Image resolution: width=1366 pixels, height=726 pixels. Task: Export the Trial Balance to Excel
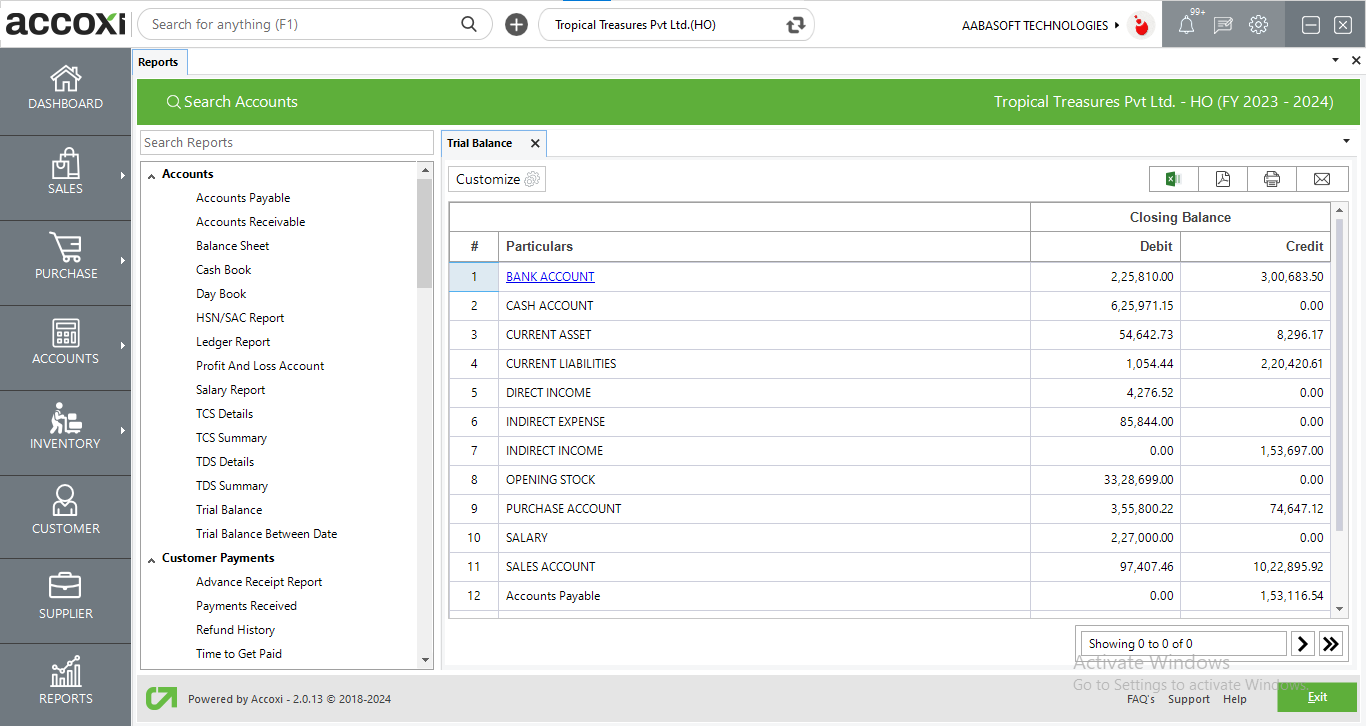pyautogui.click(x=1173, y=178)
